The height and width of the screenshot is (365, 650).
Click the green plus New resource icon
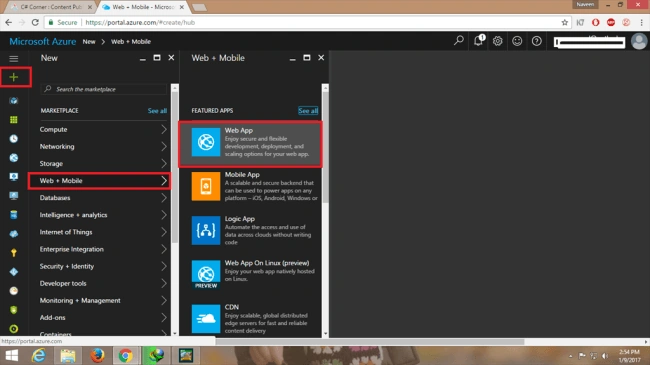tap(14, 77)
